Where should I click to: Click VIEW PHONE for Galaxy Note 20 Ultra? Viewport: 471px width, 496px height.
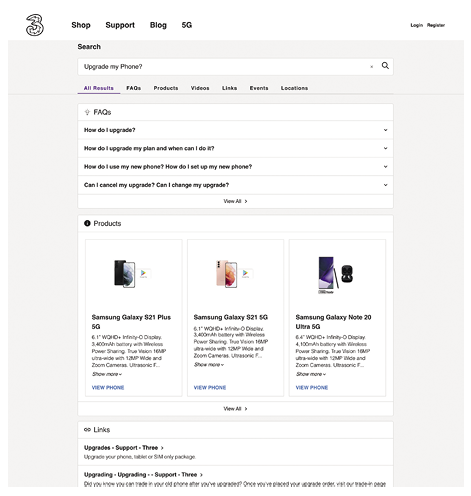tap(312, 388)
